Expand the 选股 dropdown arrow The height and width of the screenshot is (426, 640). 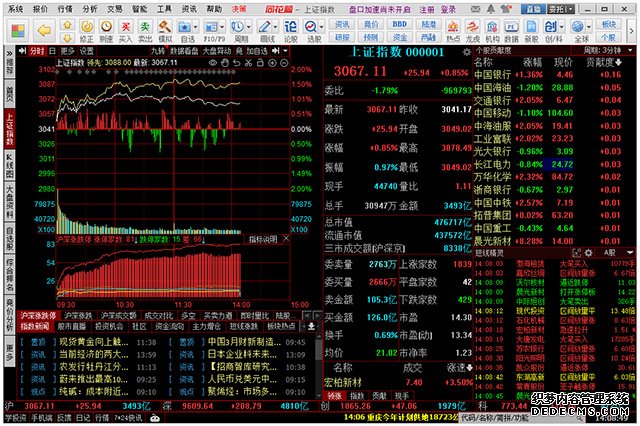coord(322,27)
